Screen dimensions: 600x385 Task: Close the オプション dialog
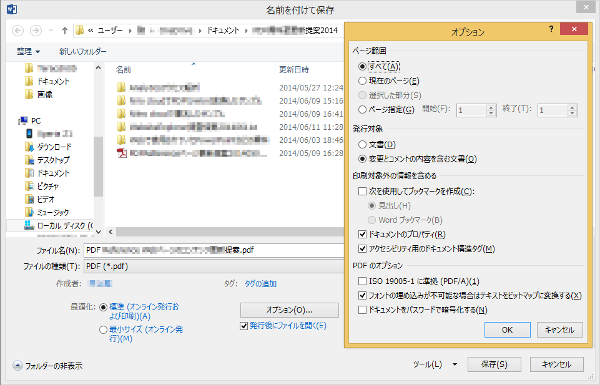574,29
